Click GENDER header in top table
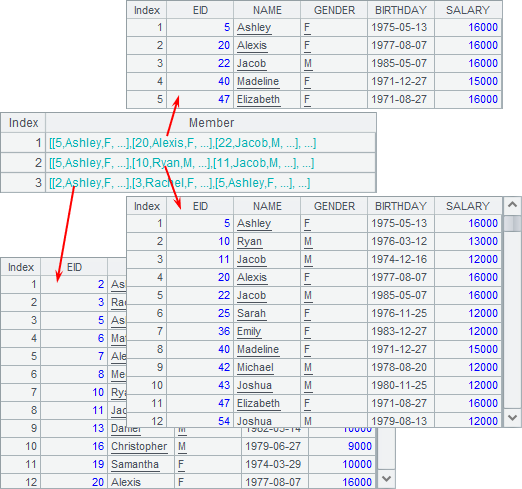Image resolution: width=522 pixels, height=489 pixels. point(334,10)
